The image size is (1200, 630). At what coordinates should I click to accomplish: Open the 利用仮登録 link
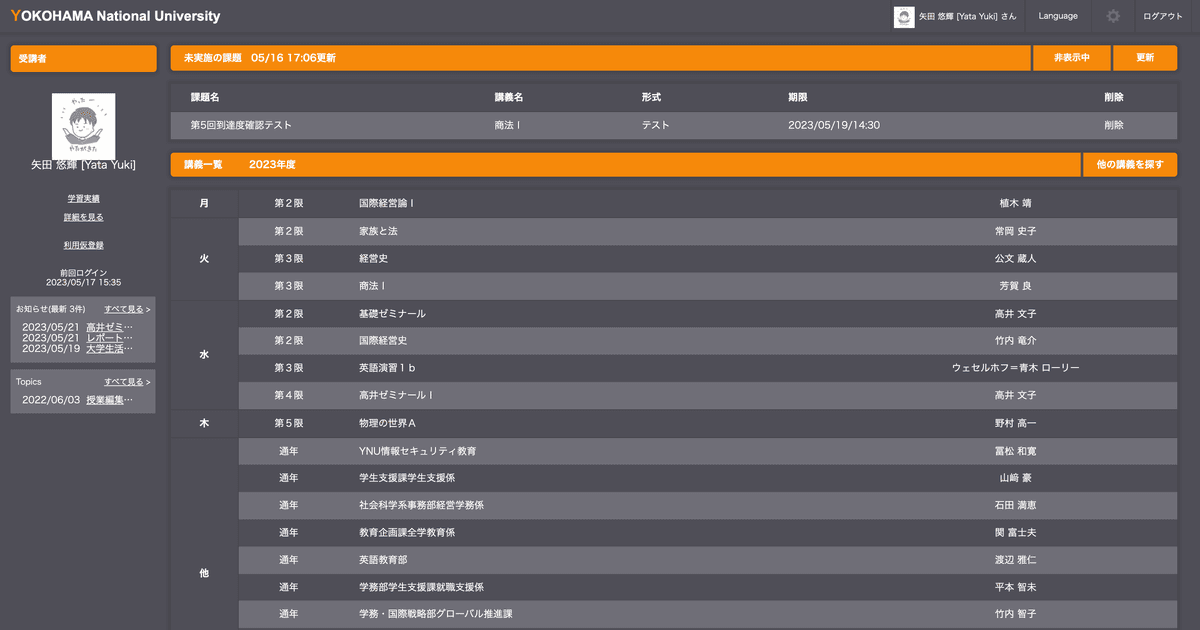coord(83,245)
